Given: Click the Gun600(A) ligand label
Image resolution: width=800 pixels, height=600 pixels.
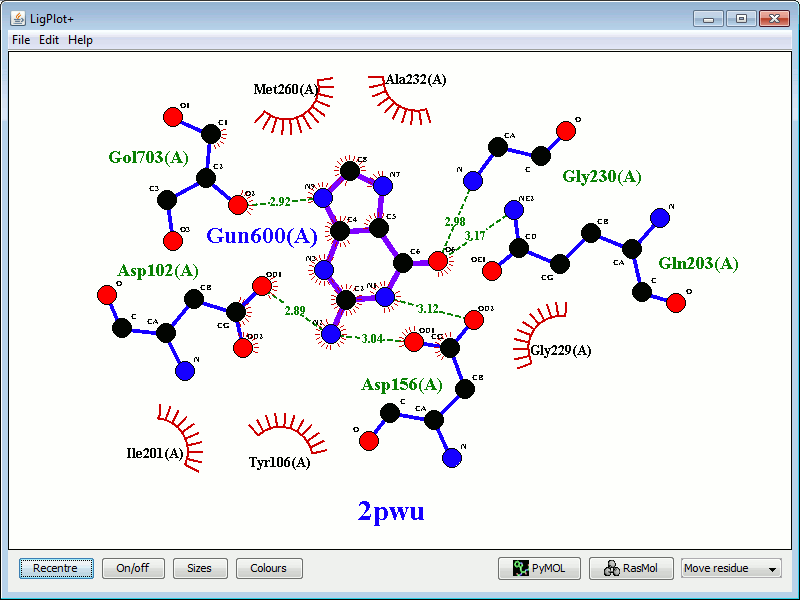Looking at the screenshot, I should pyautogui.click(x=261, y=236).
